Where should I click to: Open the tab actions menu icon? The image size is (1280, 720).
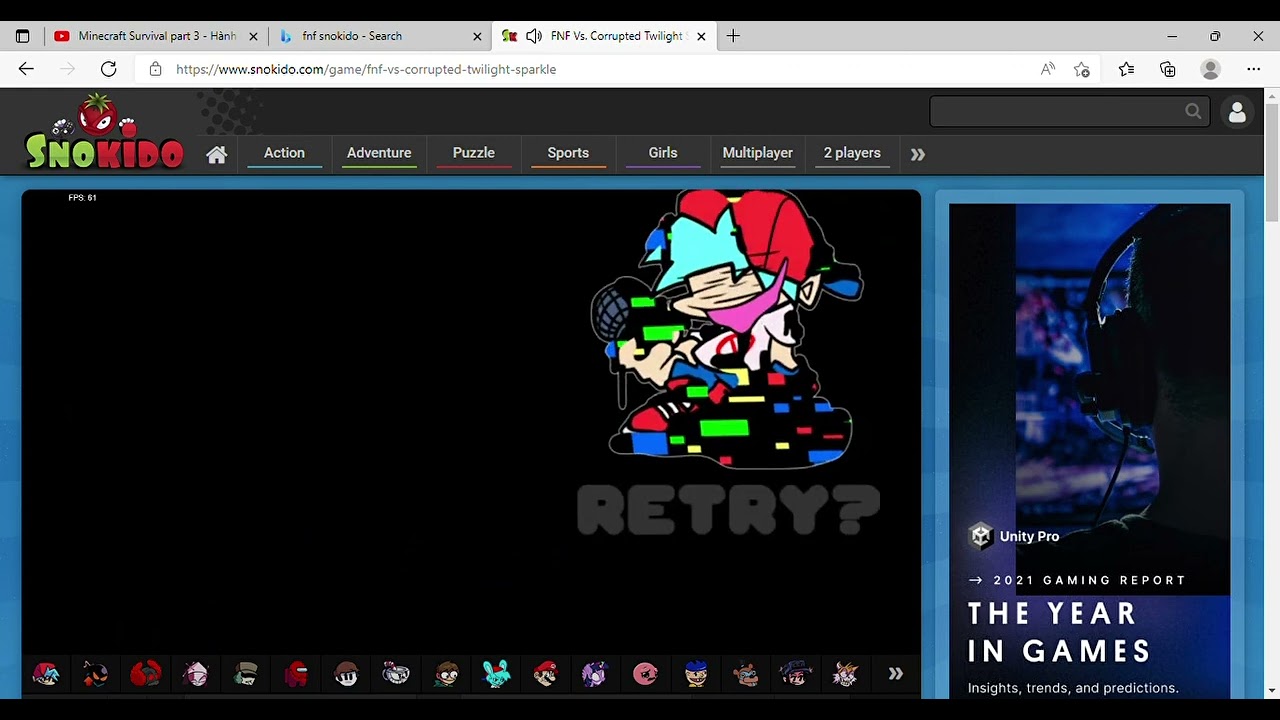pyautogui.click(x=23, y=36)
